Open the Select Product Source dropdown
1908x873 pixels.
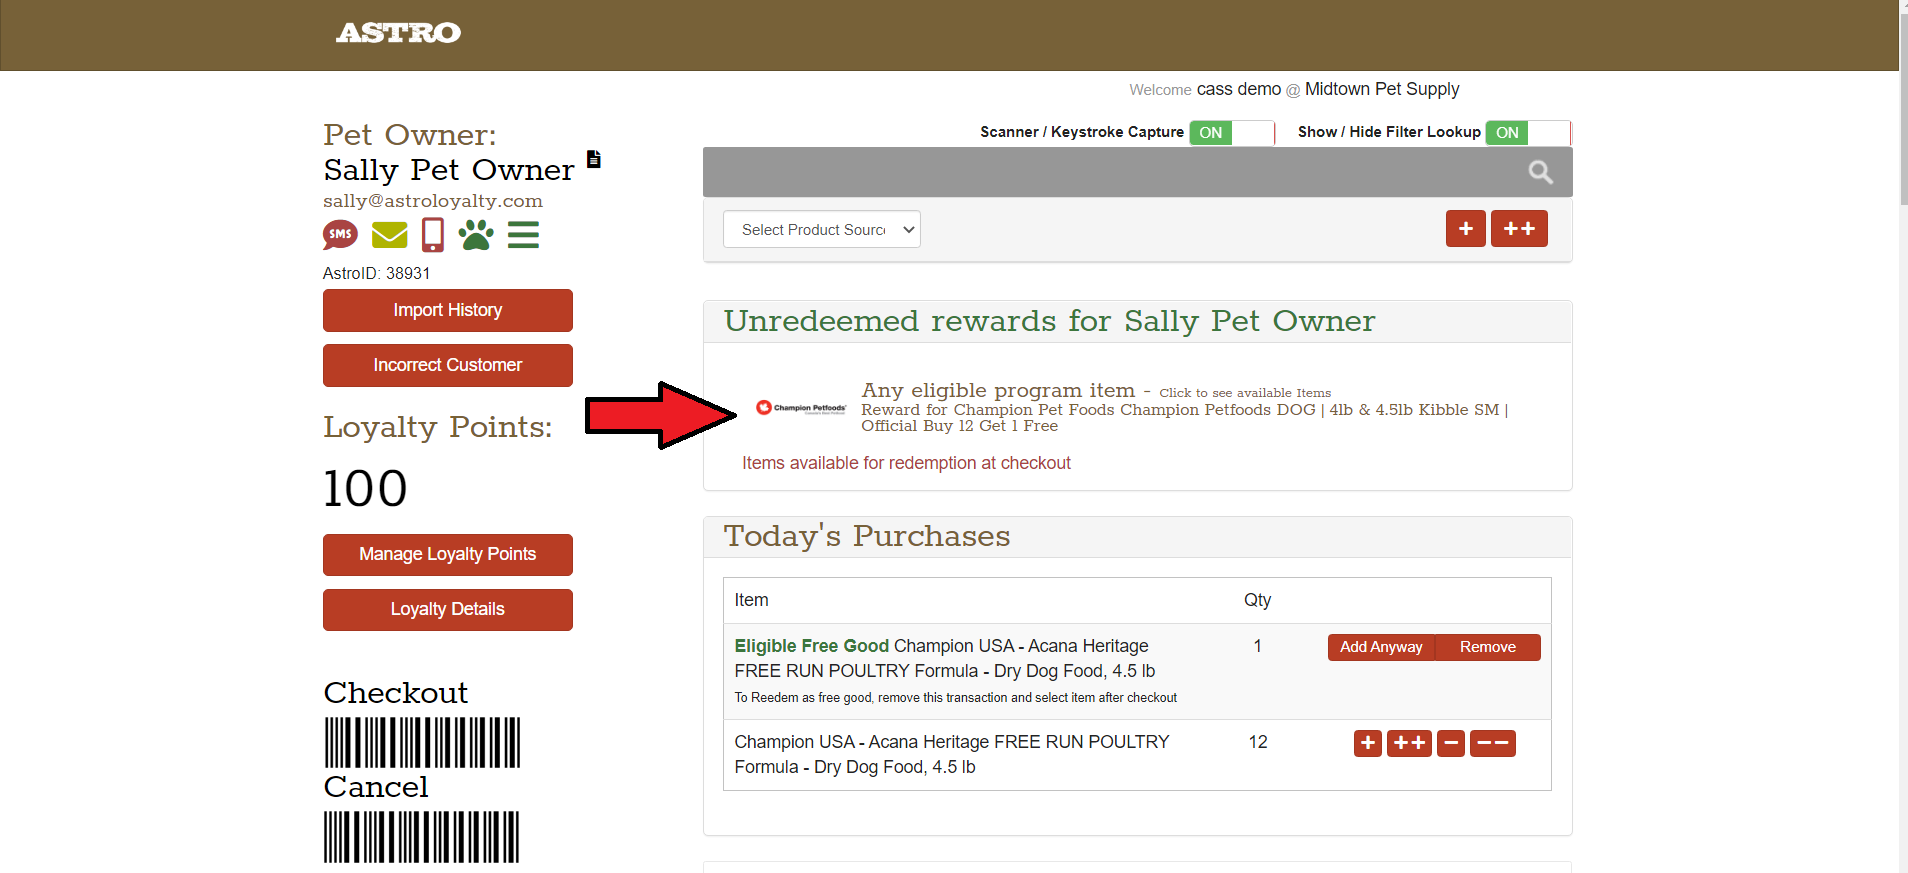pyautogui.click(x=822, y=229)
